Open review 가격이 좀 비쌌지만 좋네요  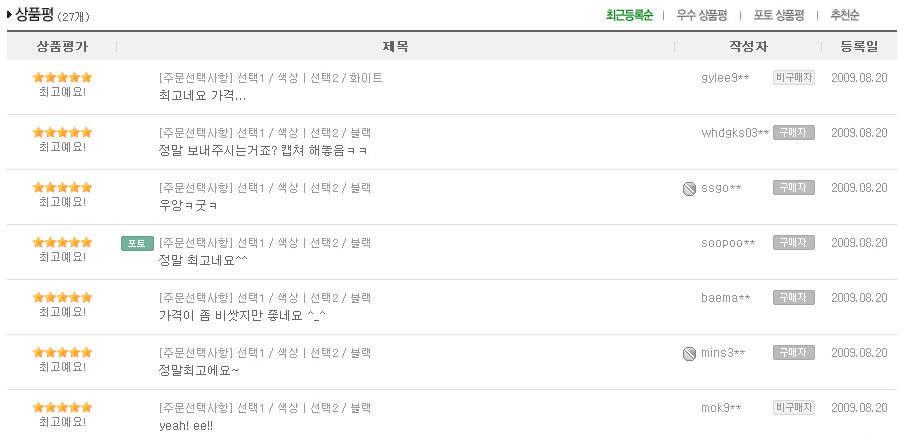242,316
